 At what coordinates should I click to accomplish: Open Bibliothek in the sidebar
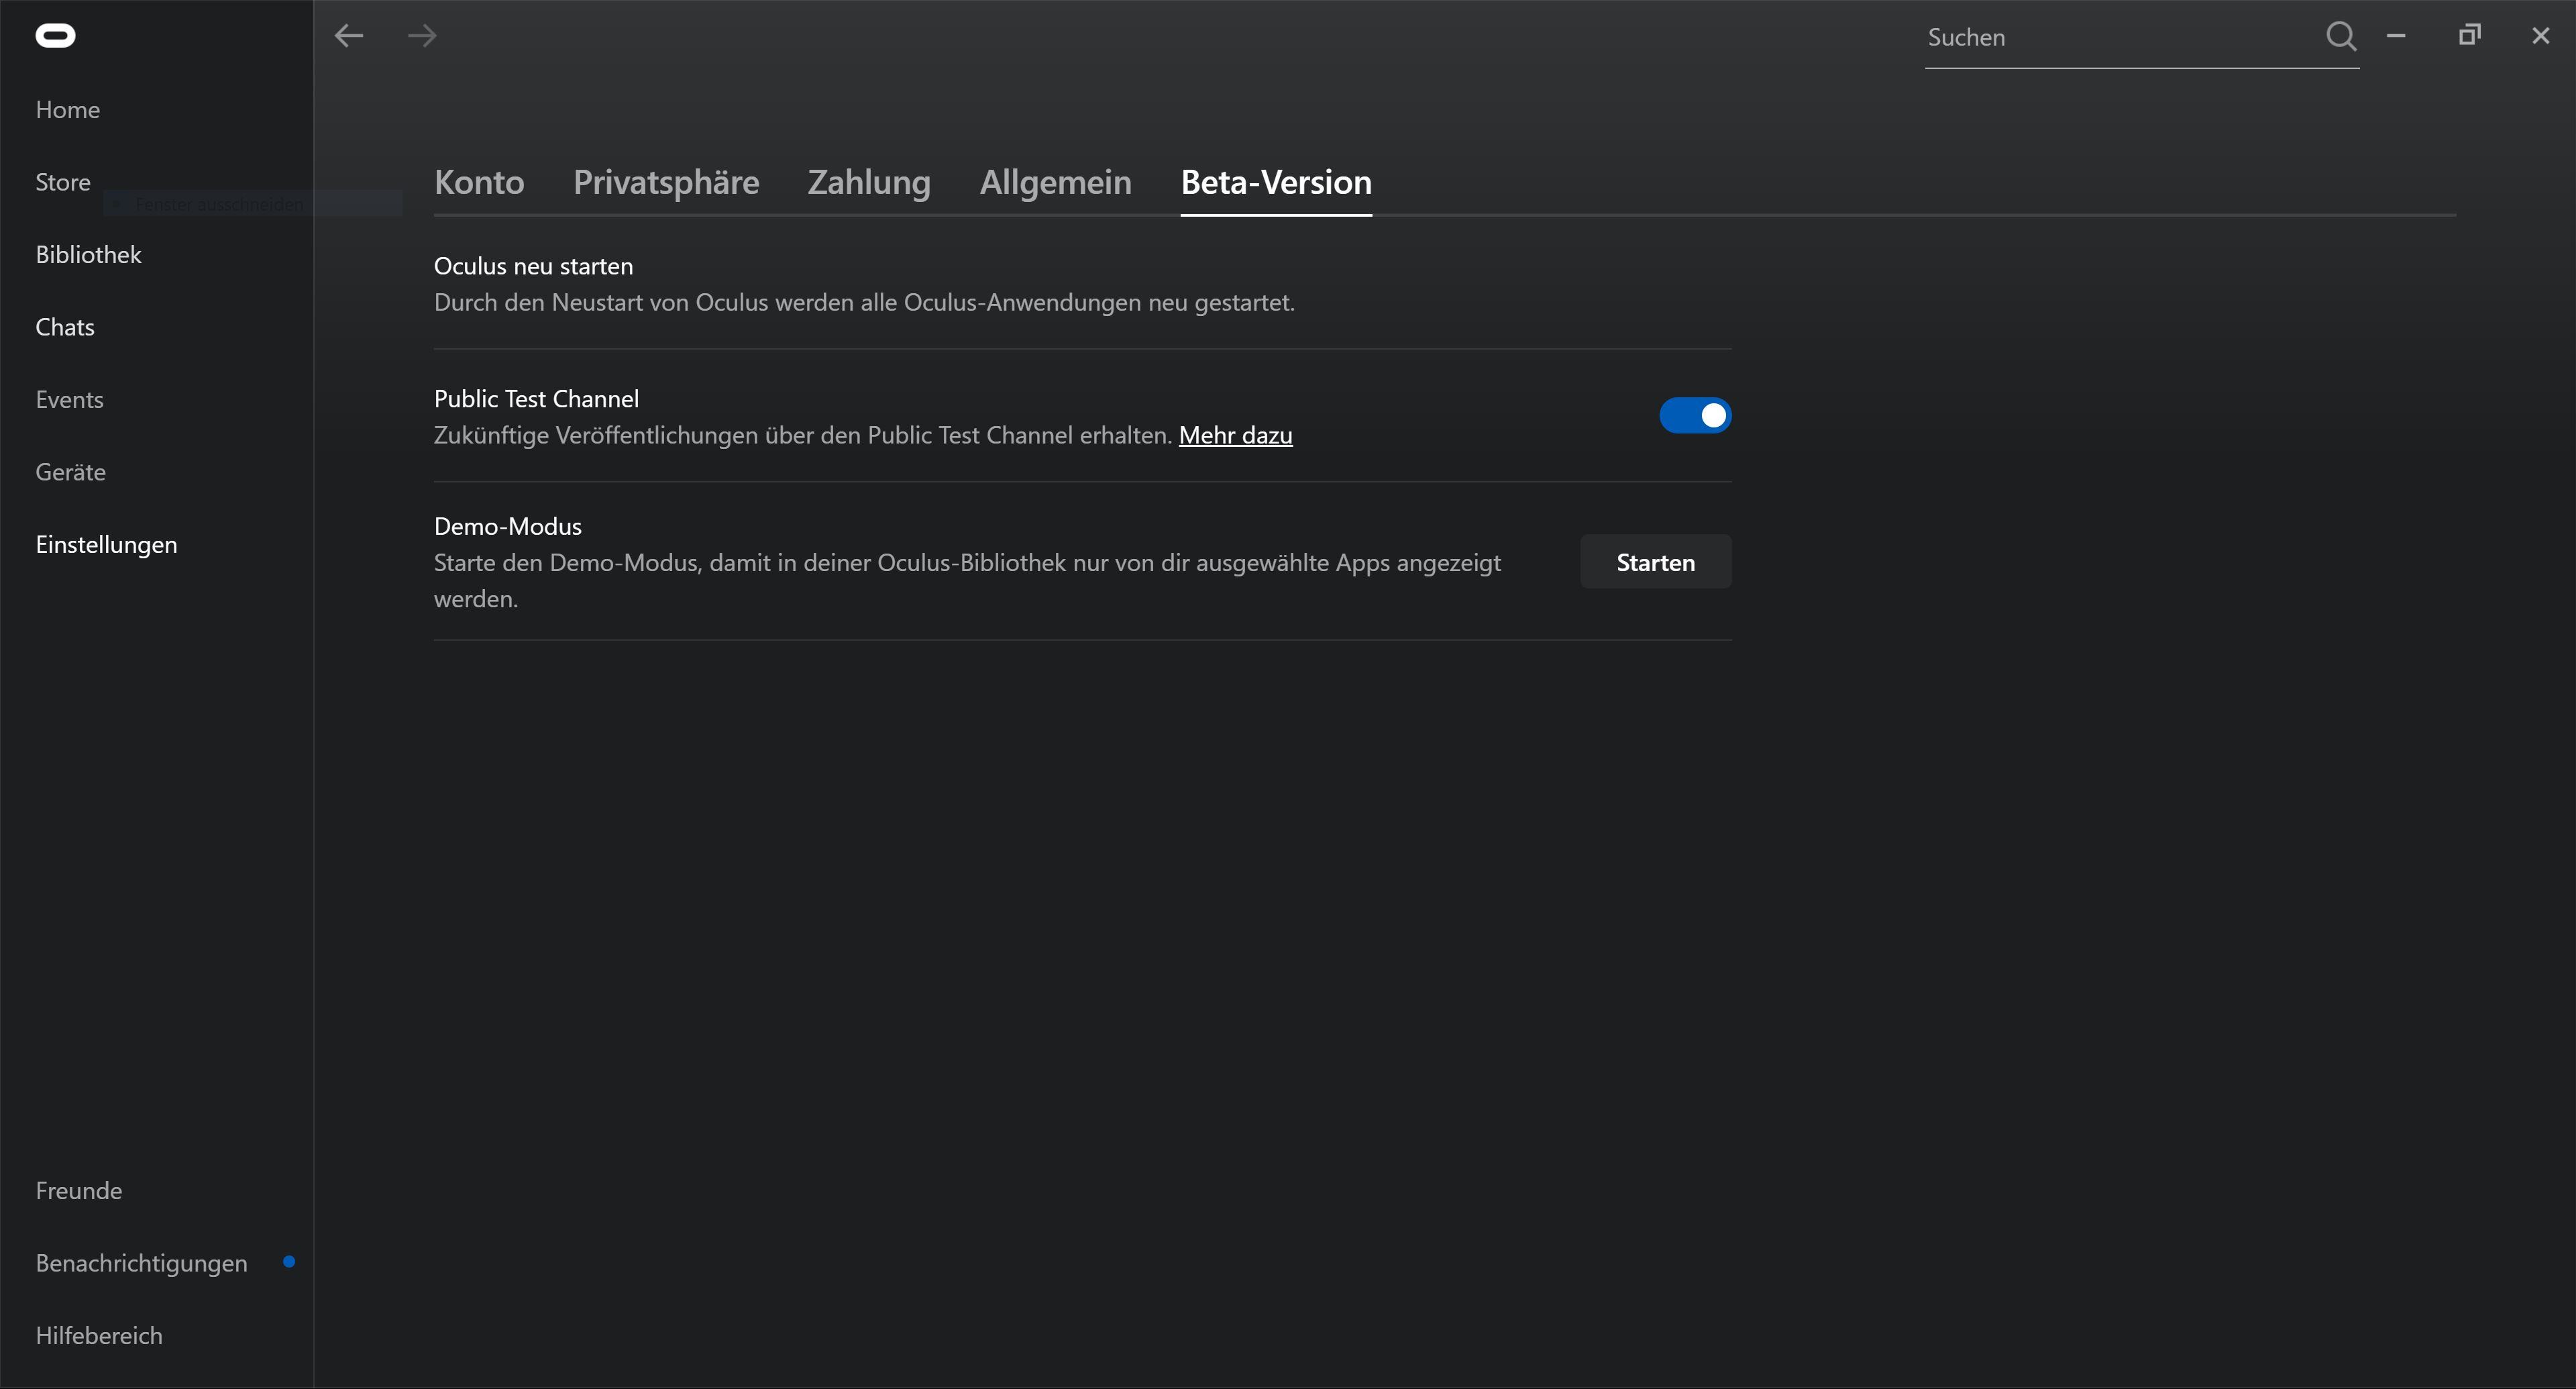88,255
